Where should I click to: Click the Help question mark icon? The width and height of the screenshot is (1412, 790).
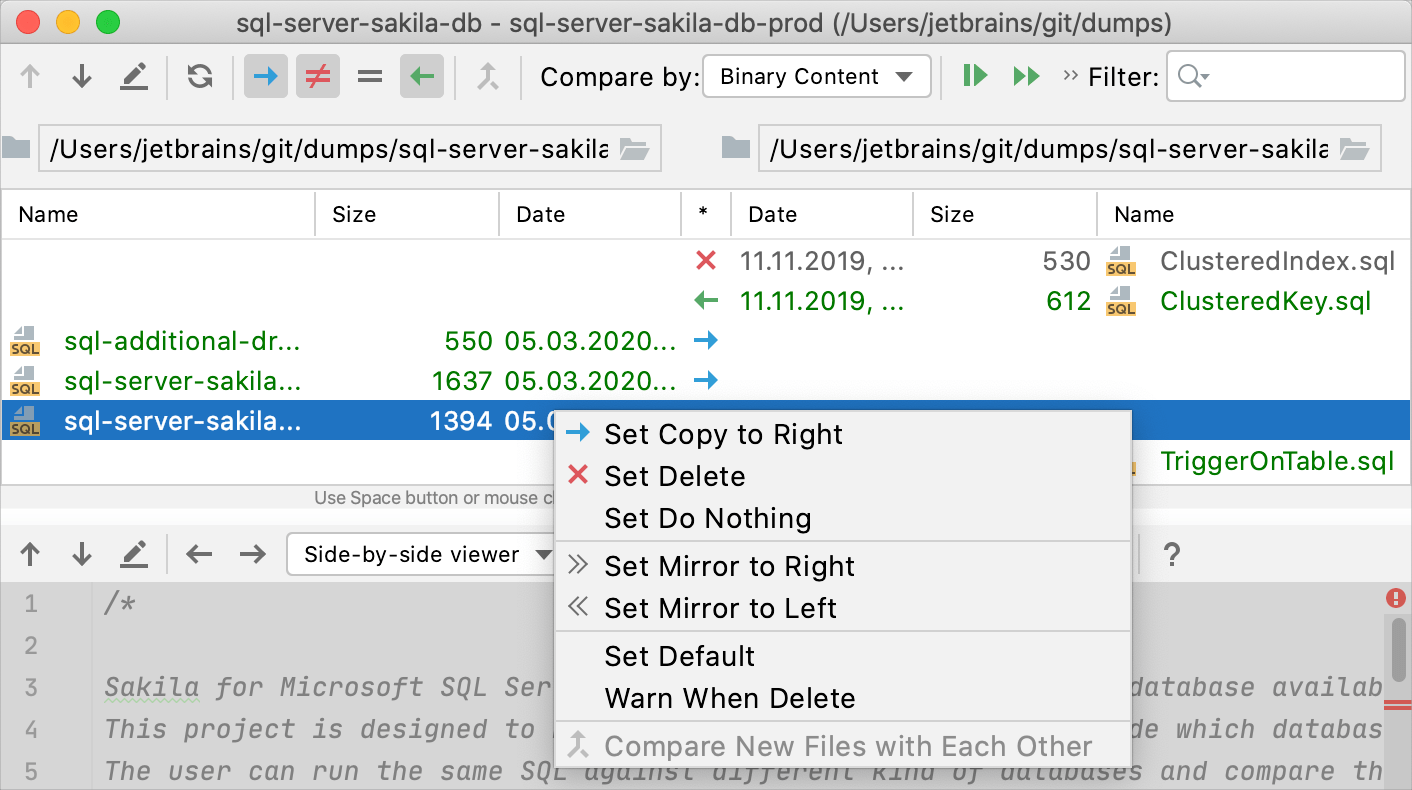click(x=1171, y=553)
